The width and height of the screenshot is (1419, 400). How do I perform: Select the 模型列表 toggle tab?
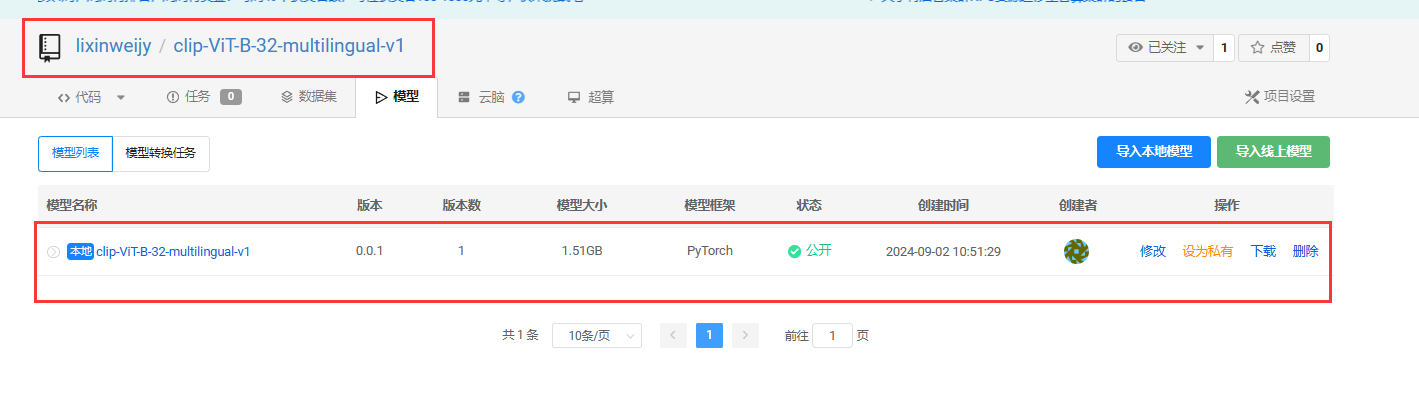76,153
